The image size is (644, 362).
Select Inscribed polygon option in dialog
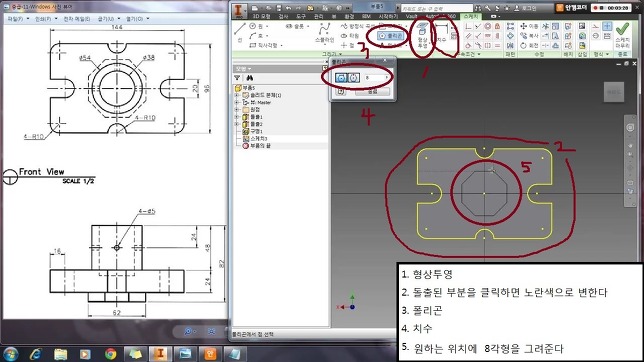coord(341,78)
